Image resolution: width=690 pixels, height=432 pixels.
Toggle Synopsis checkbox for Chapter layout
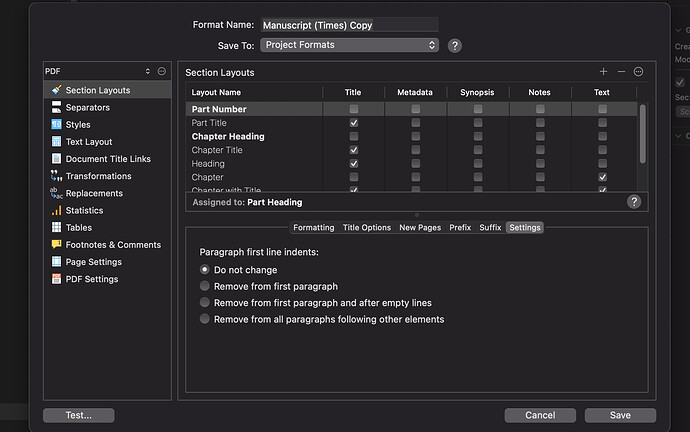coord(478,177)
